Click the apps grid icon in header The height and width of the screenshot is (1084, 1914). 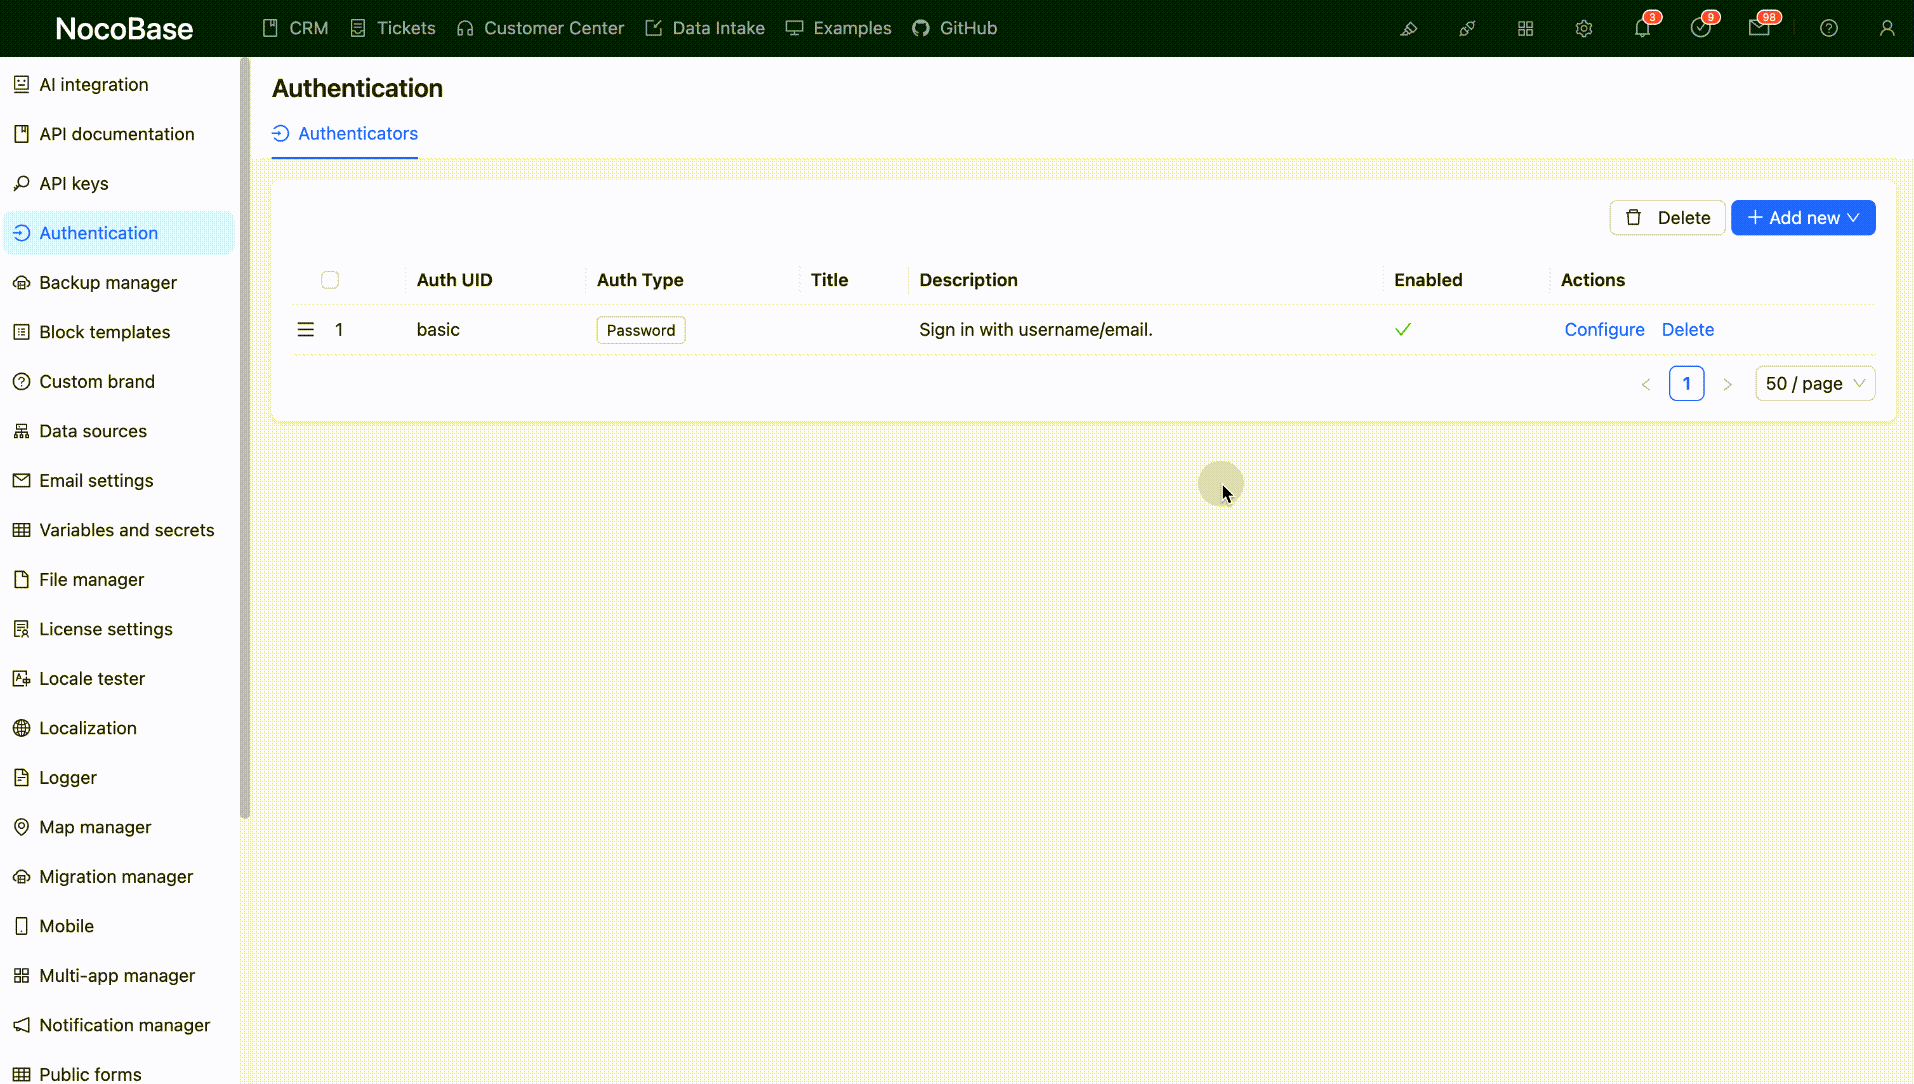point(1525,27)
